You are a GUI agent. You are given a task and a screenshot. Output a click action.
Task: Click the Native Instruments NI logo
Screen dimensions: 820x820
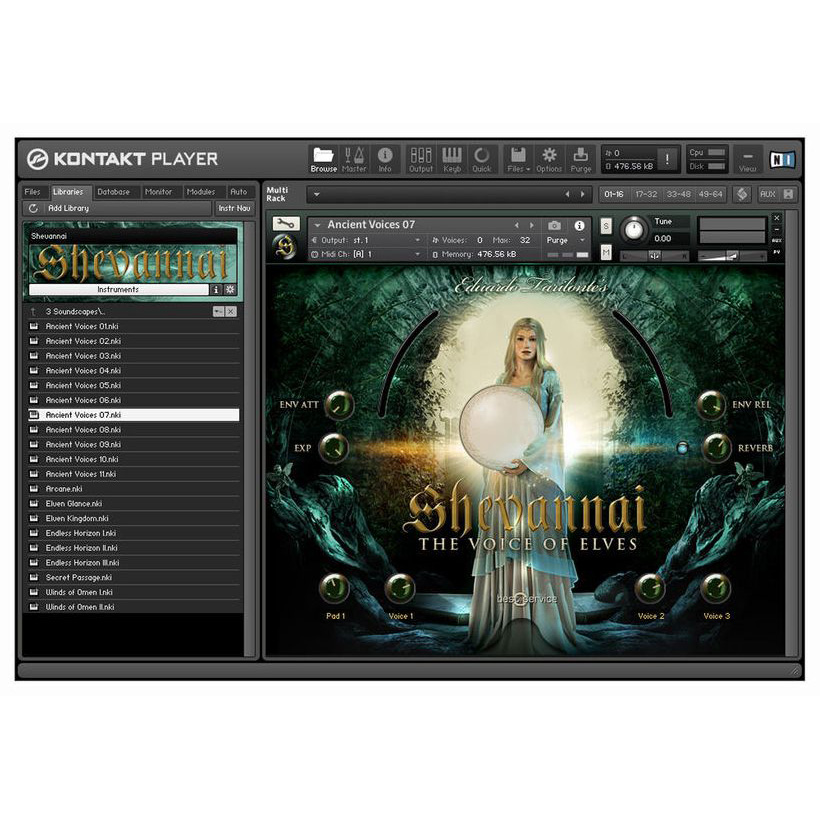click(782, 159)
